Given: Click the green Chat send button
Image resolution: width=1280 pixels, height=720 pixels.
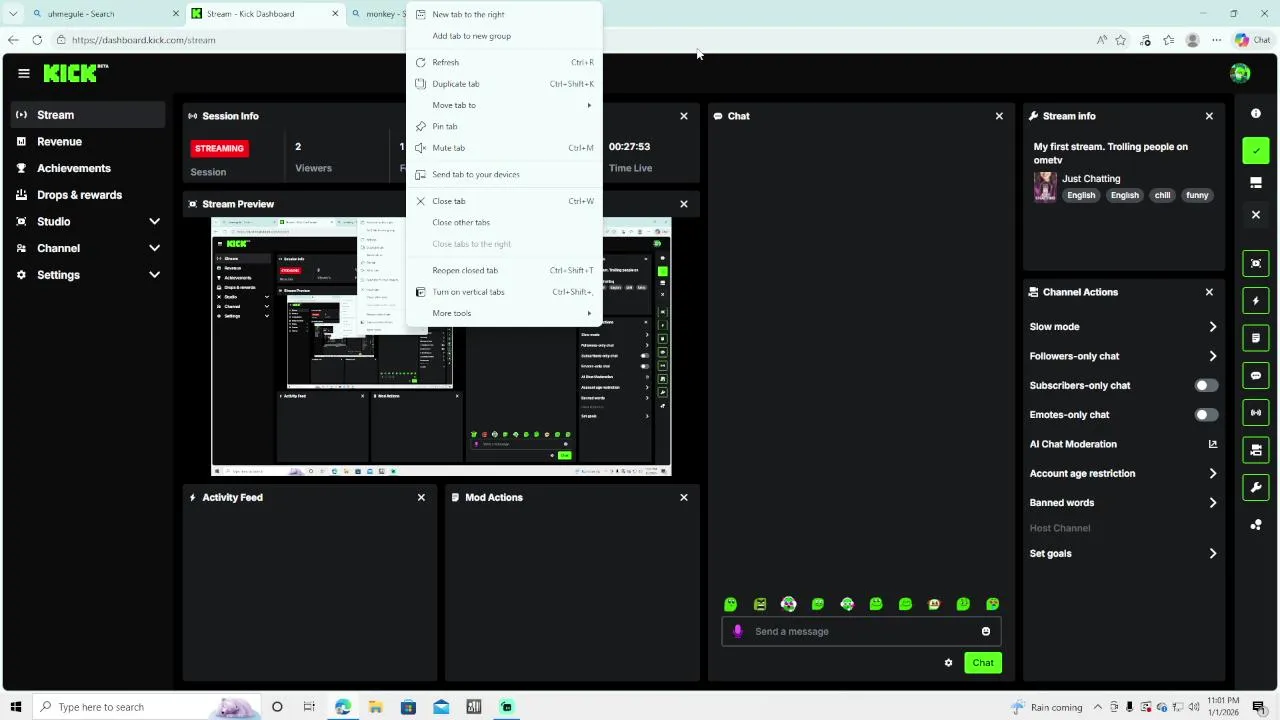Looking at the screenshot, I should pyautogui.click(x=983, y=663).
